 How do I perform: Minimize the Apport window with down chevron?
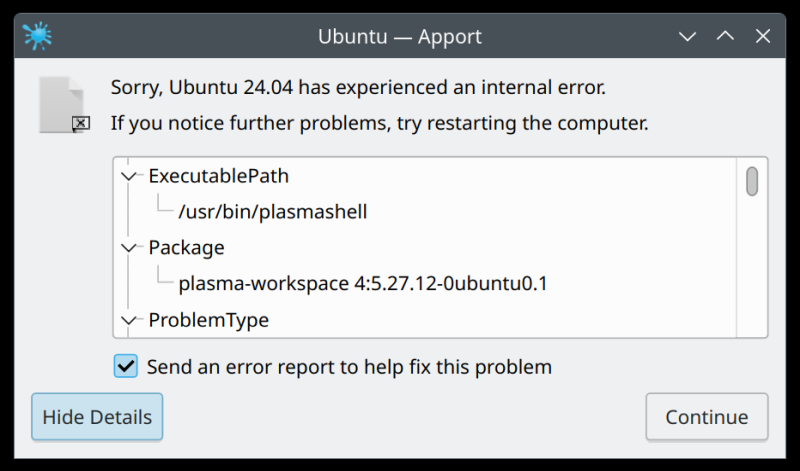[687, 36]
